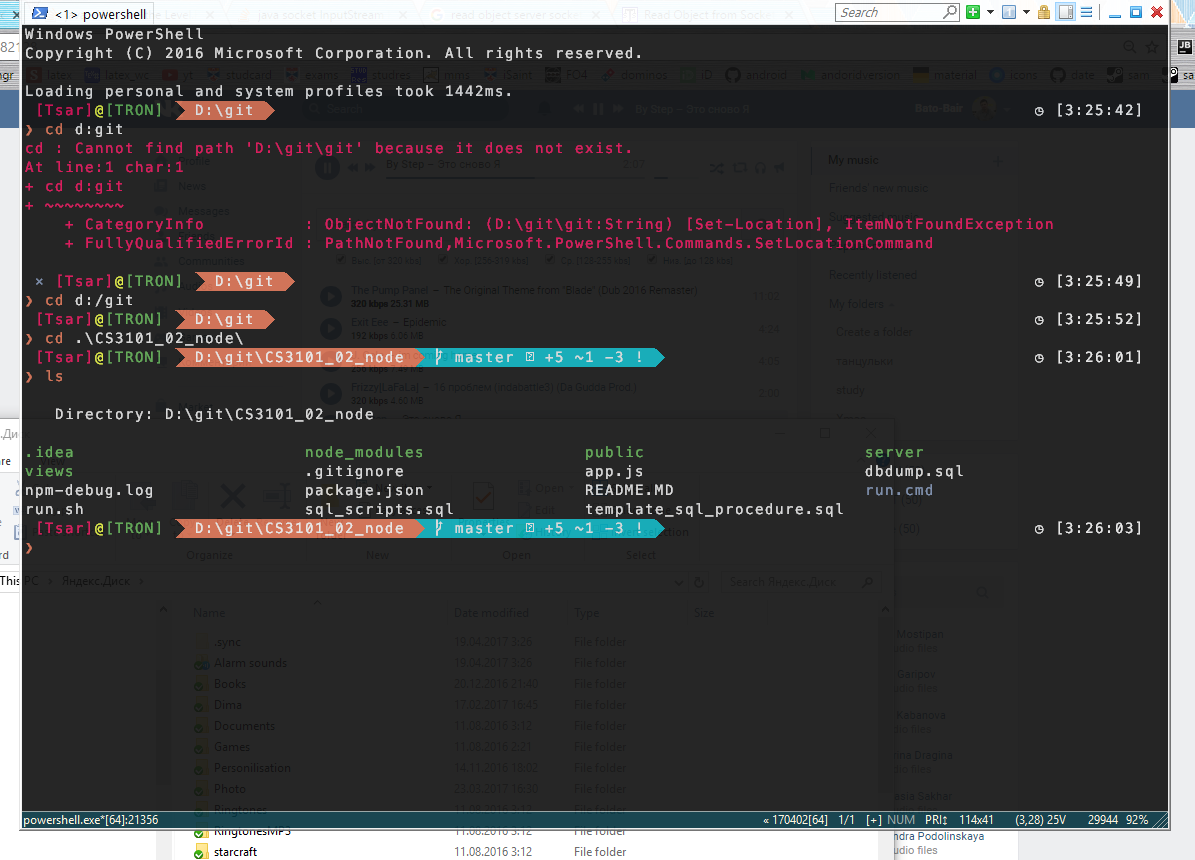Image resolution: width=1195 pixels, height=860 pixels.
Task: Click 'template_sql_procedure.sql' file name
Action: pyautogui.click(x=714, y=509)
